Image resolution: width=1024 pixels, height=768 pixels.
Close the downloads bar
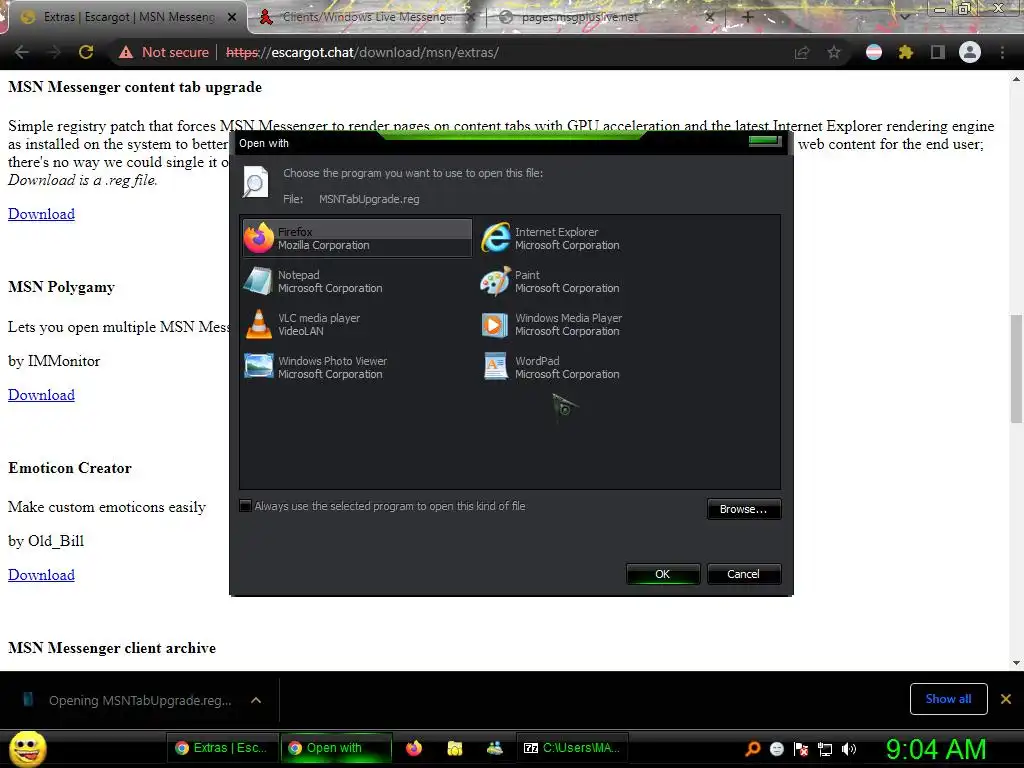(x=1006, y=699)
